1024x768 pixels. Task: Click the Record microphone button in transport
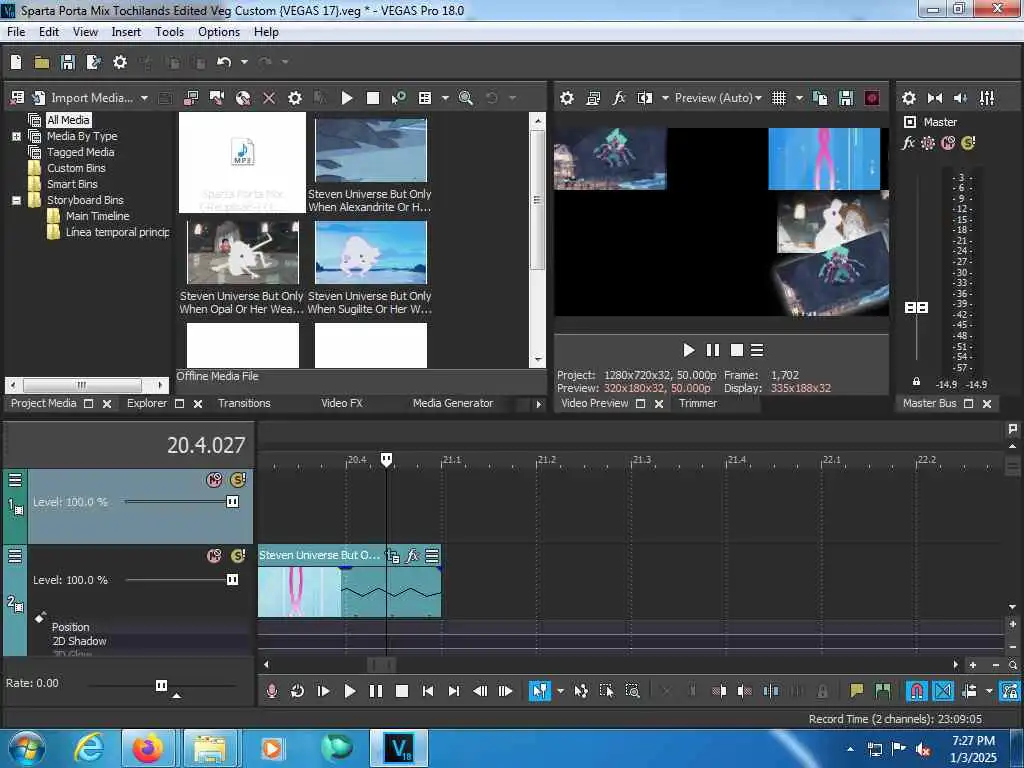click(x=272, y=691)
